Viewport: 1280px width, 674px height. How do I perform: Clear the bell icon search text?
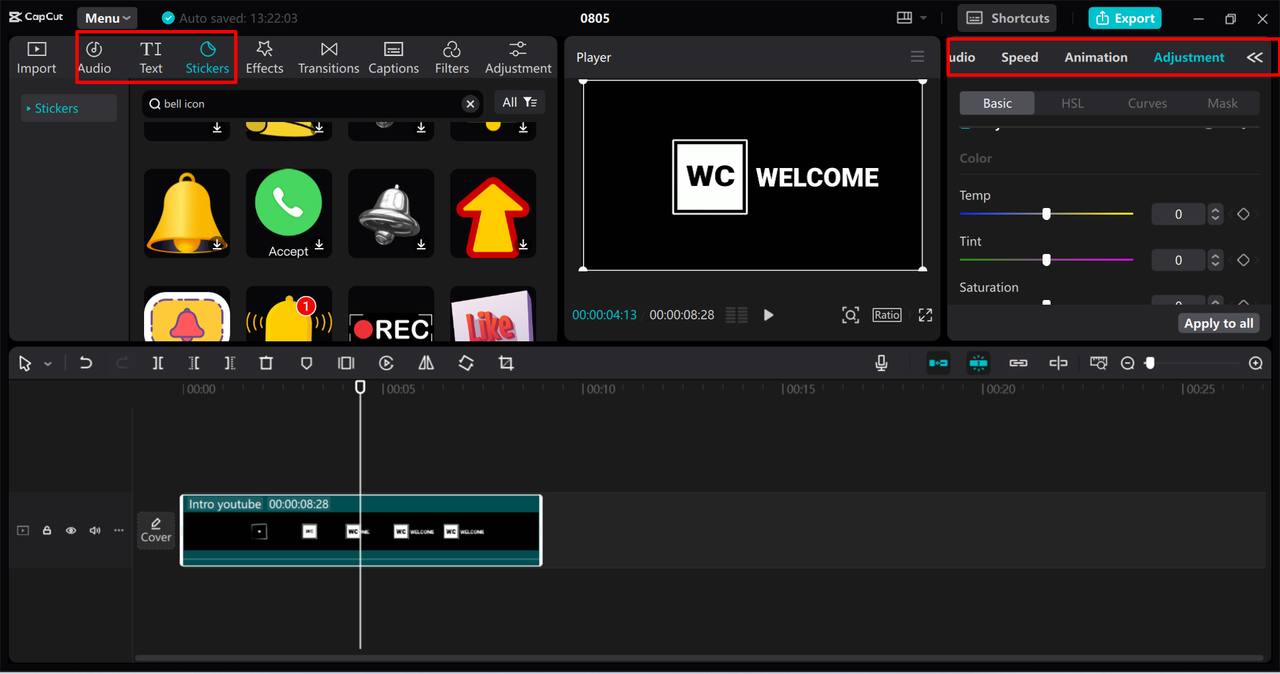pos(469,103)
